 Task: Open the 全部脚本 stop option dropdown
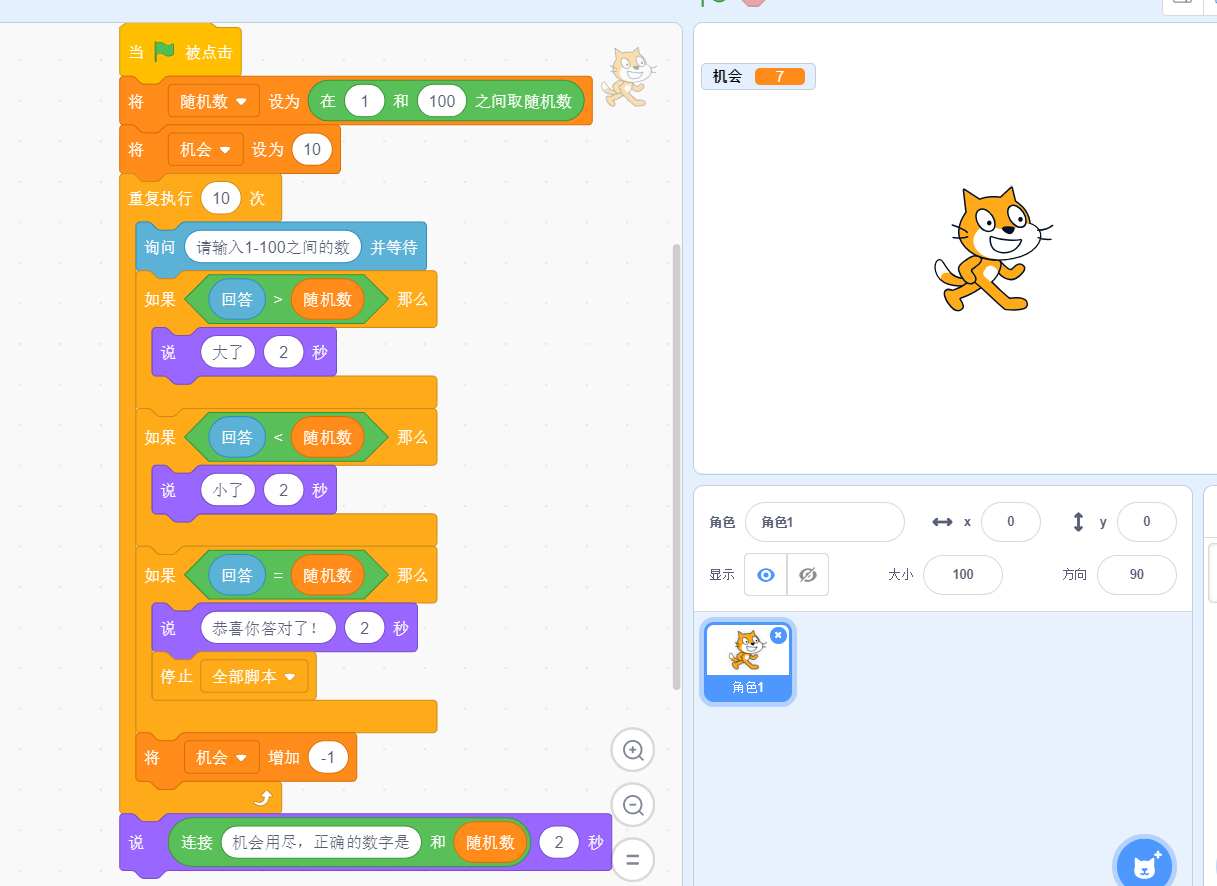pyautogui.click(x=254, y=677)
